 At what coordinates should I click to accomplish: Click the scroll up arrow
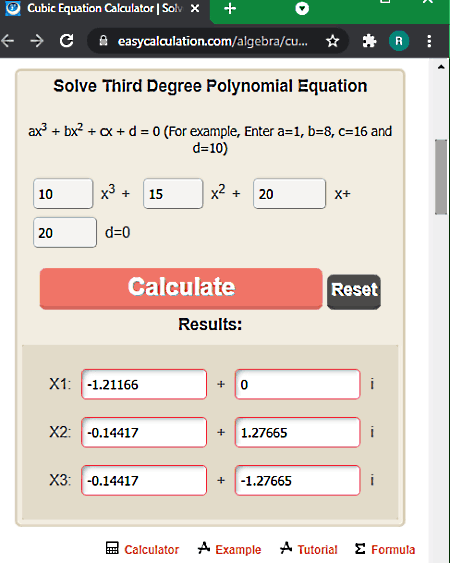click(x=441, y=67)
